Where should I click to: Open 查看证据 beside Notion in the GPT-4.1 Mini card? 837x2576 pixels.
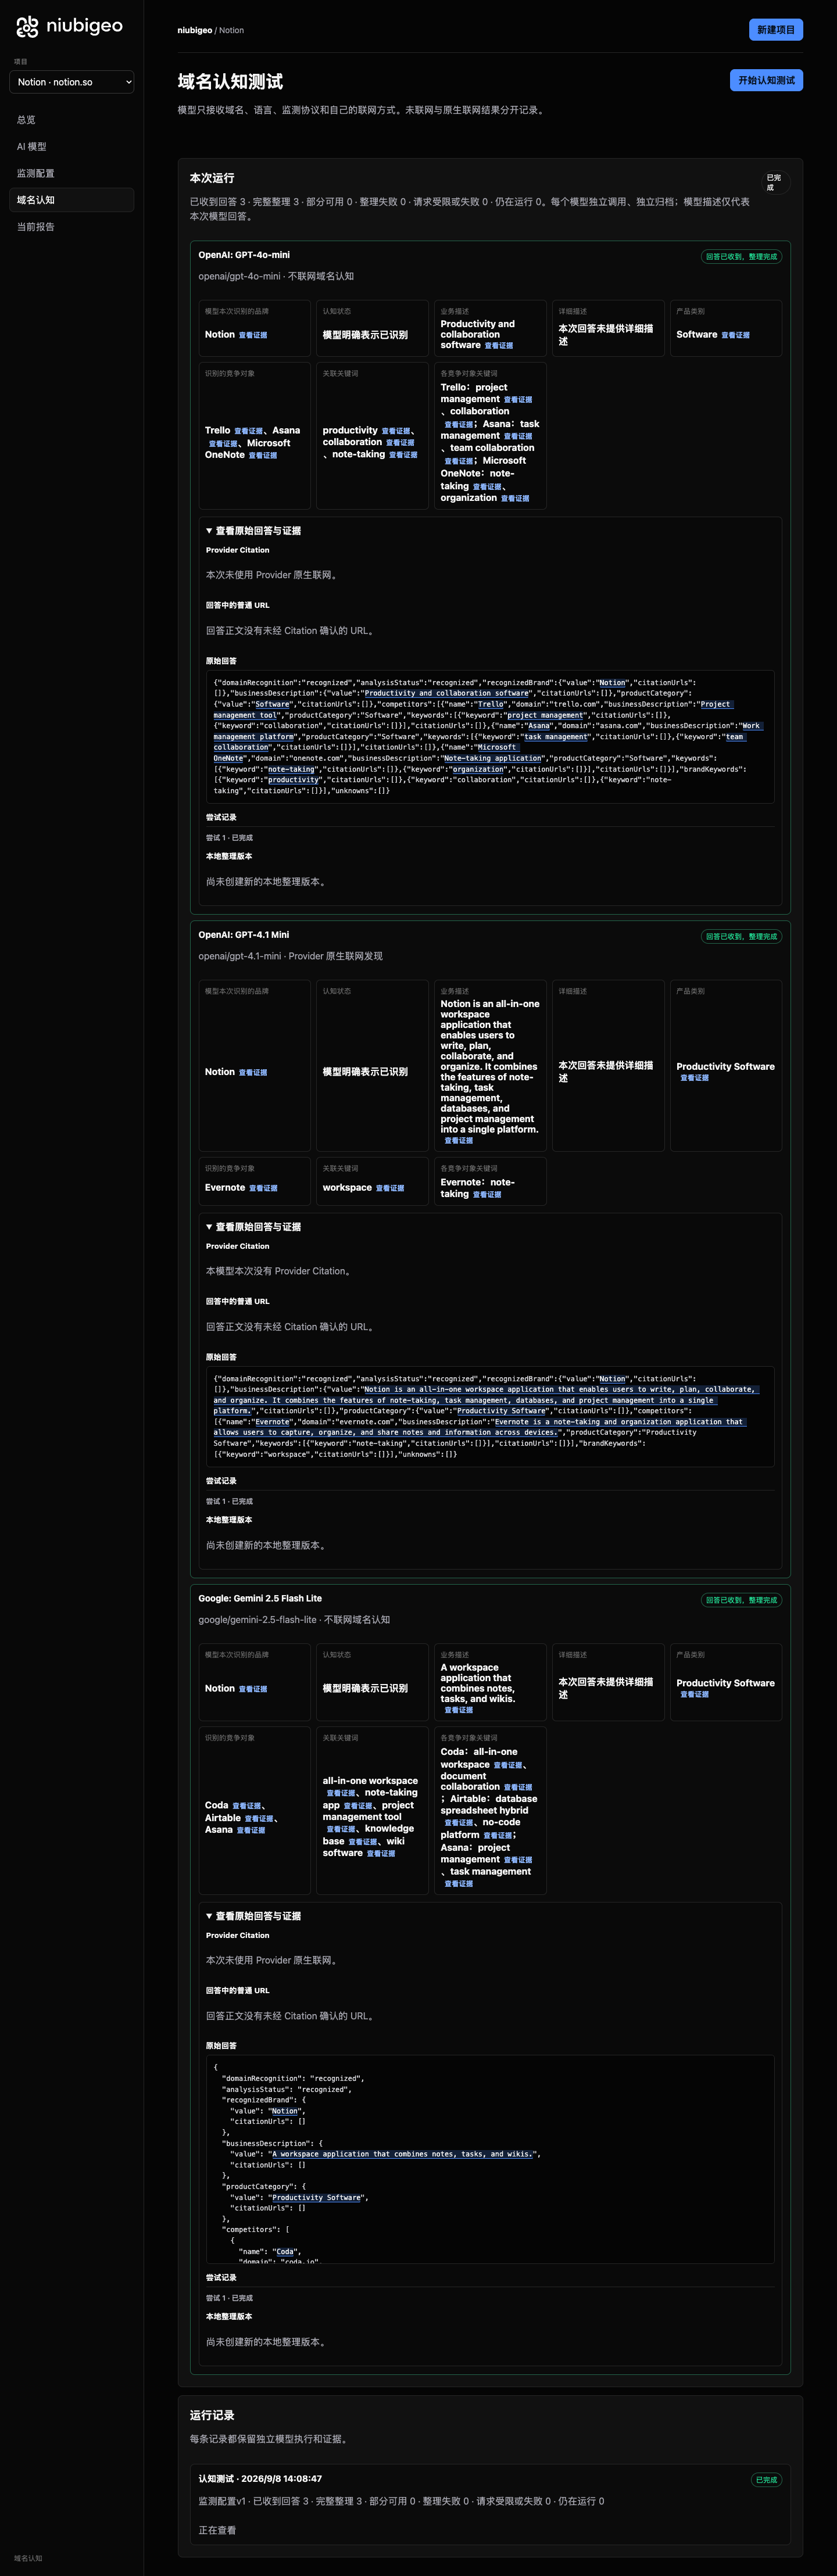click(253, 1072)
